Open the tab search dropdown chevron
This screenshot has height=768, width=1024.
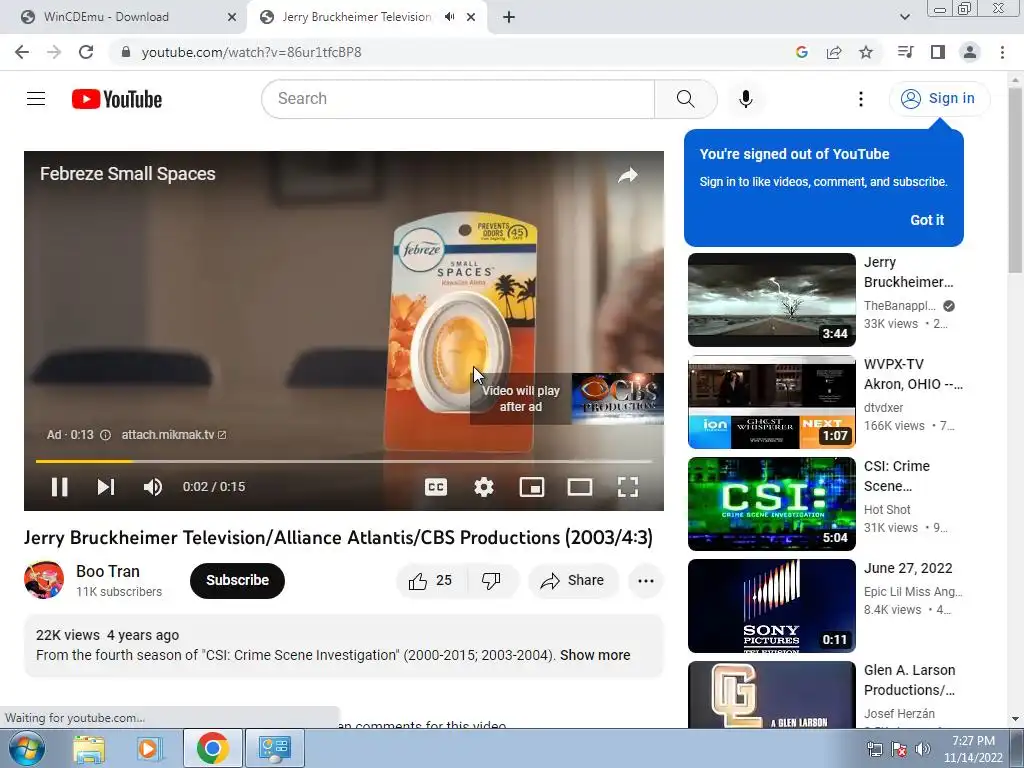coord(904,17)
